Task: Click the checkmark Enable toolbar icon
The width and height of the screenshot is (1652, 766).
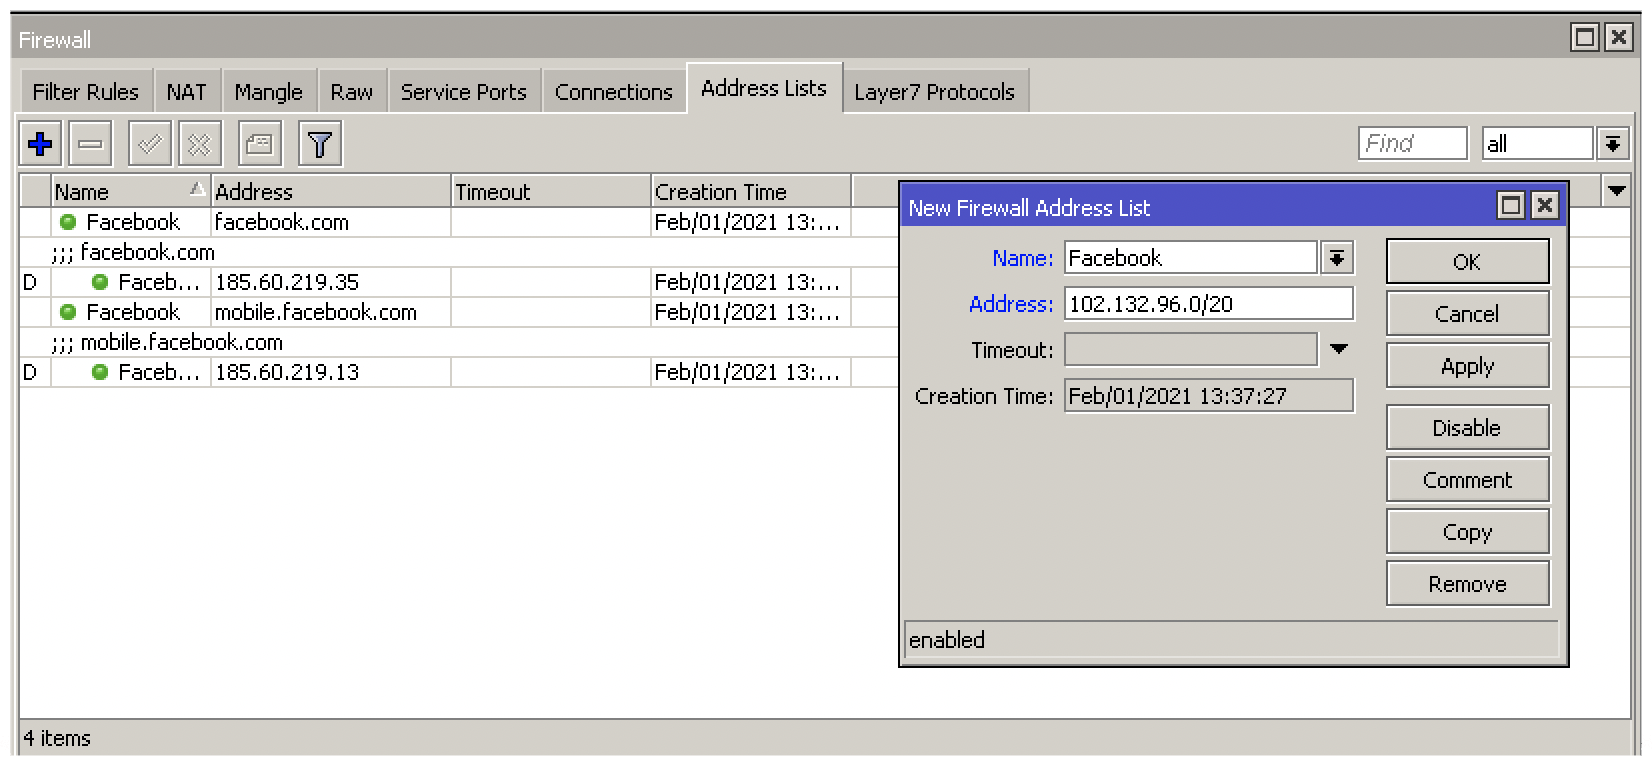Action: pyautogui.click(x=150, y=145)
